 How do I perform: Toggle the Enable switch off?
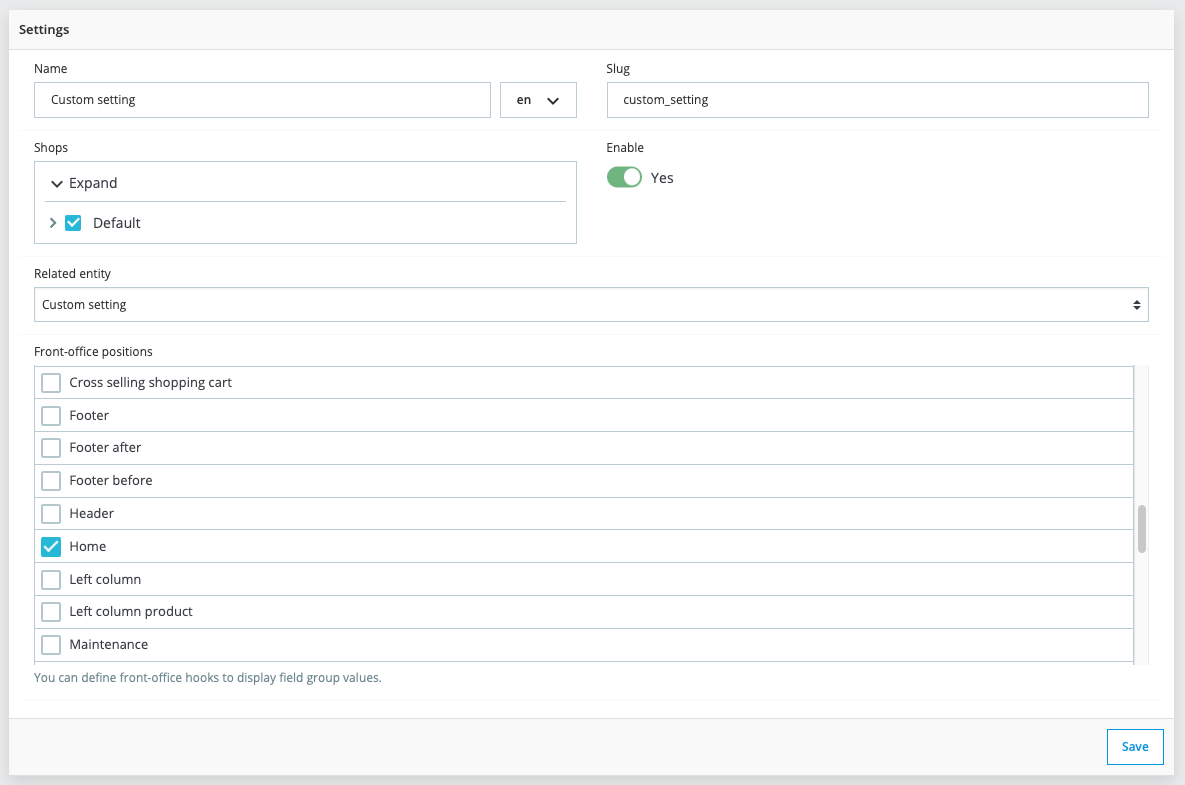click(624, 177)
